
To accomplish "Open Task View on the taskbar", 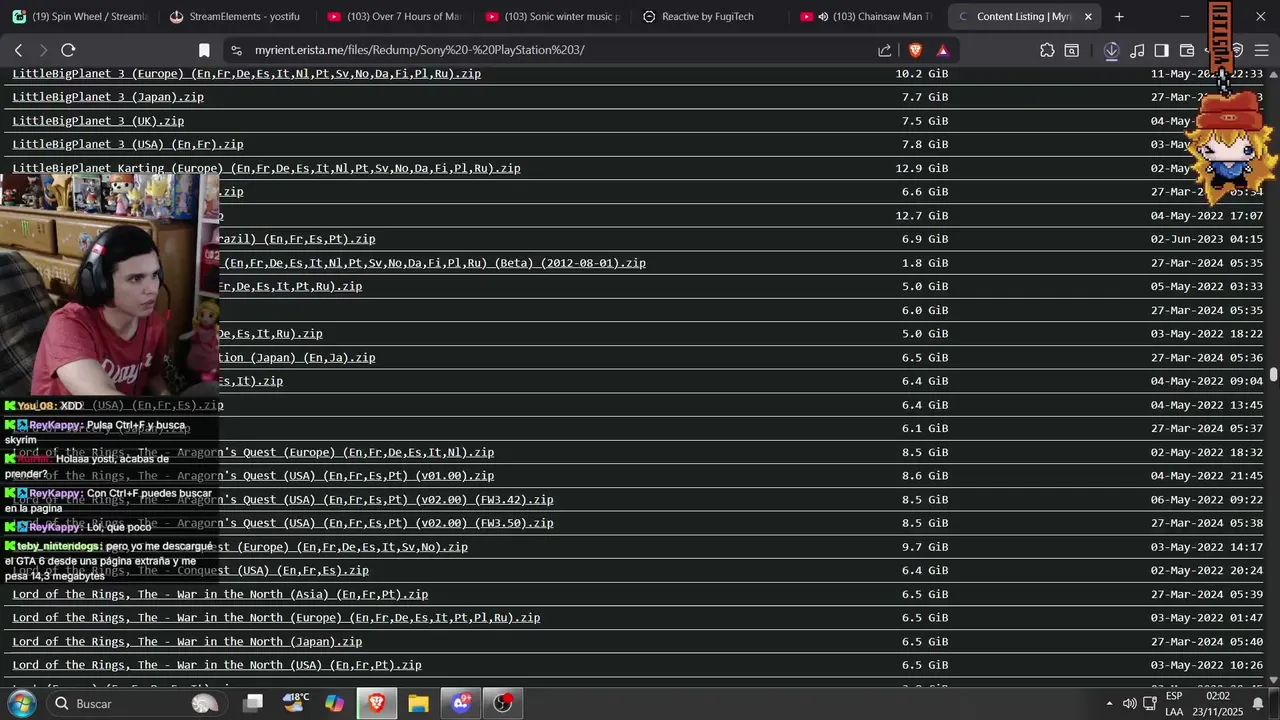I will point(253,703).
